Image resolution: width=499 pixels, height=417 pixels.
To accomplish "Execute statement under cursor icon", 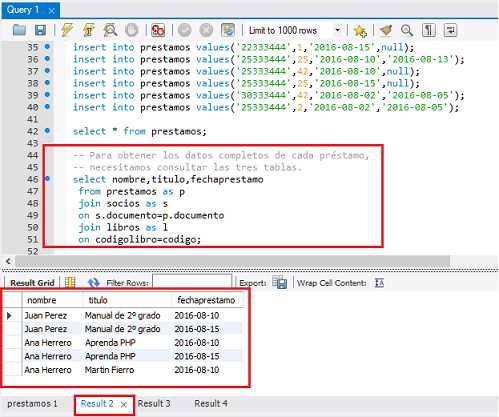I will 89,30.
